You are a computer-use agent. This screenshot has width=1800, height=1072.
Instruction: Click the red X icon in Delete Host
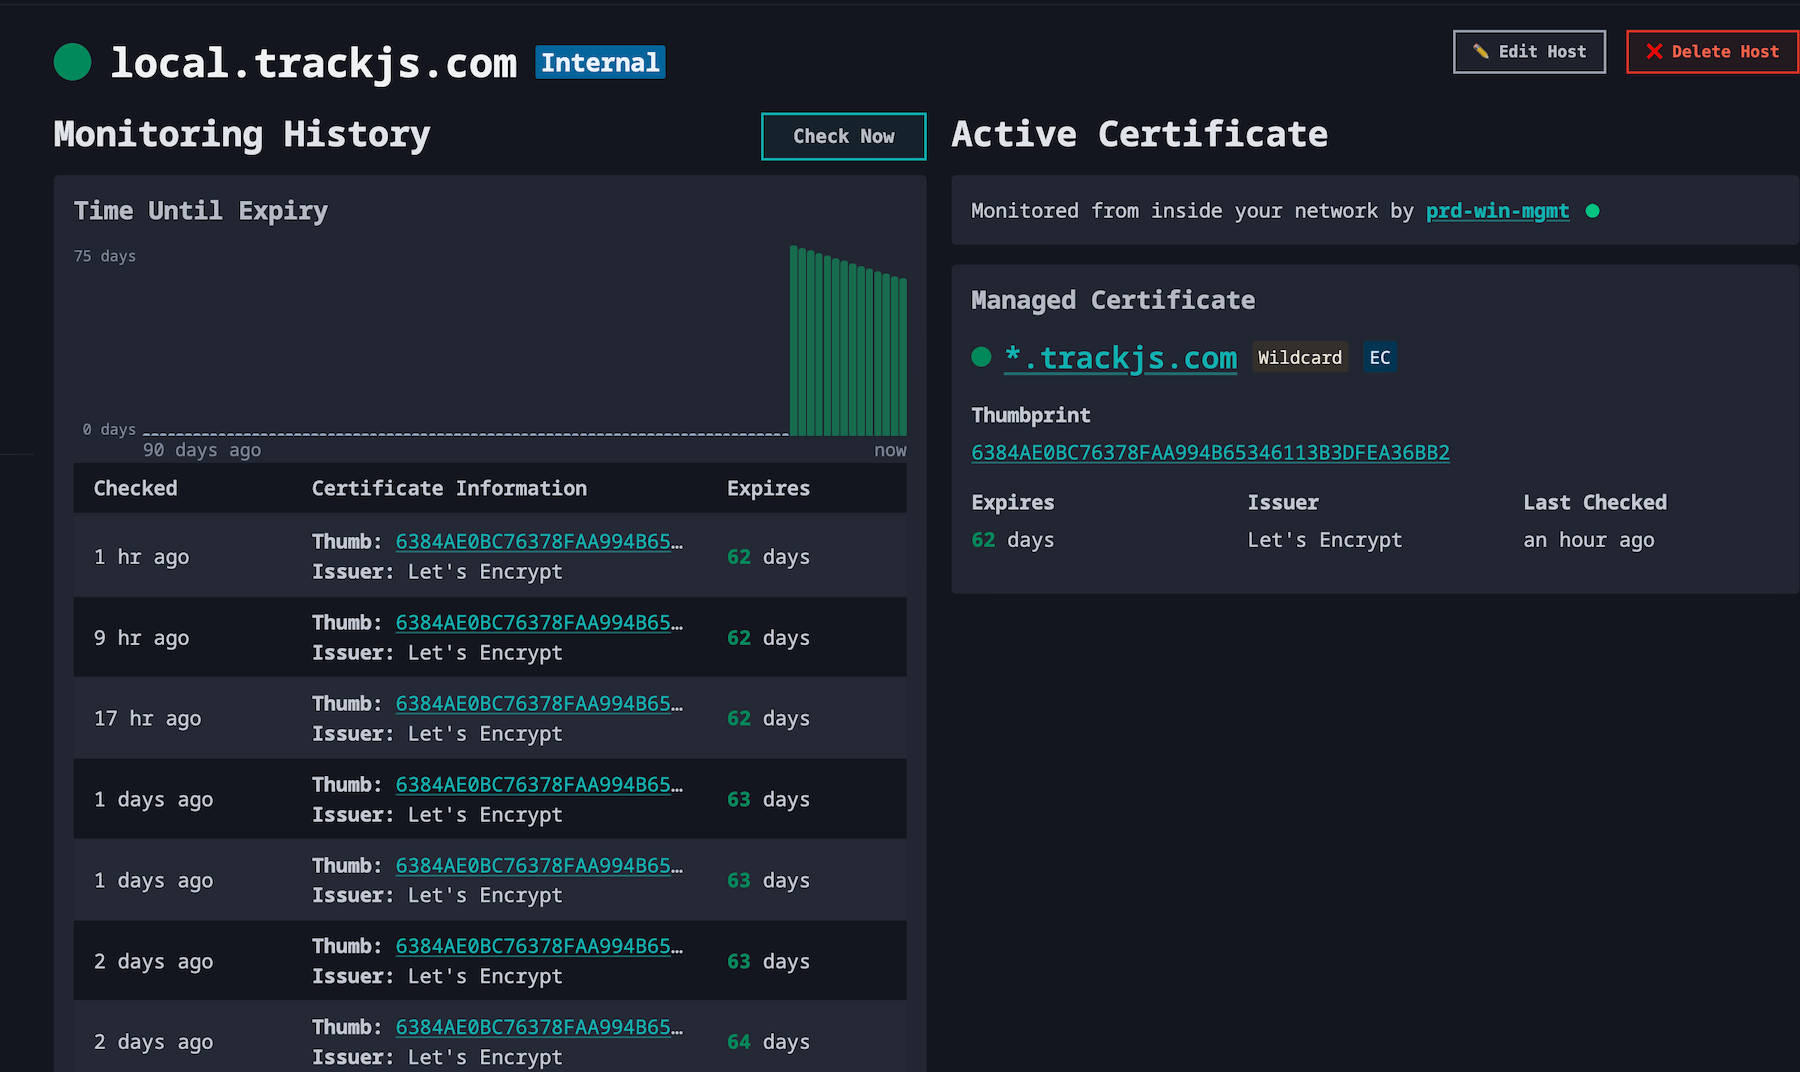coord(1654,52)
